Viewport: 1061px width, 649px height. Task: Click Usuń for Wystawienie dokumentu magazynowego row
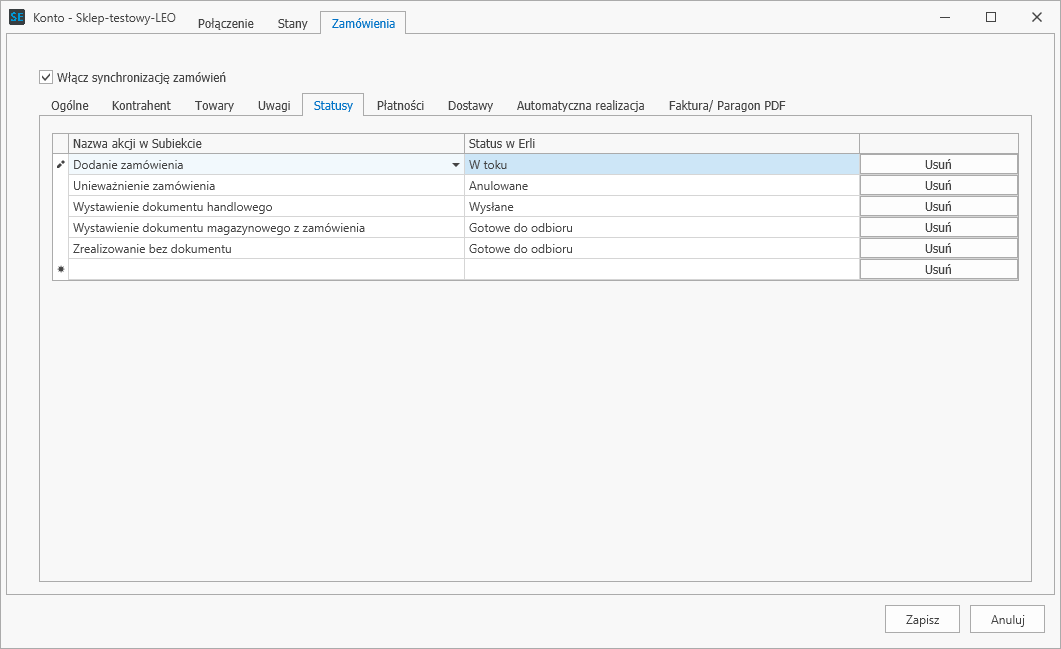click(939, 227)
